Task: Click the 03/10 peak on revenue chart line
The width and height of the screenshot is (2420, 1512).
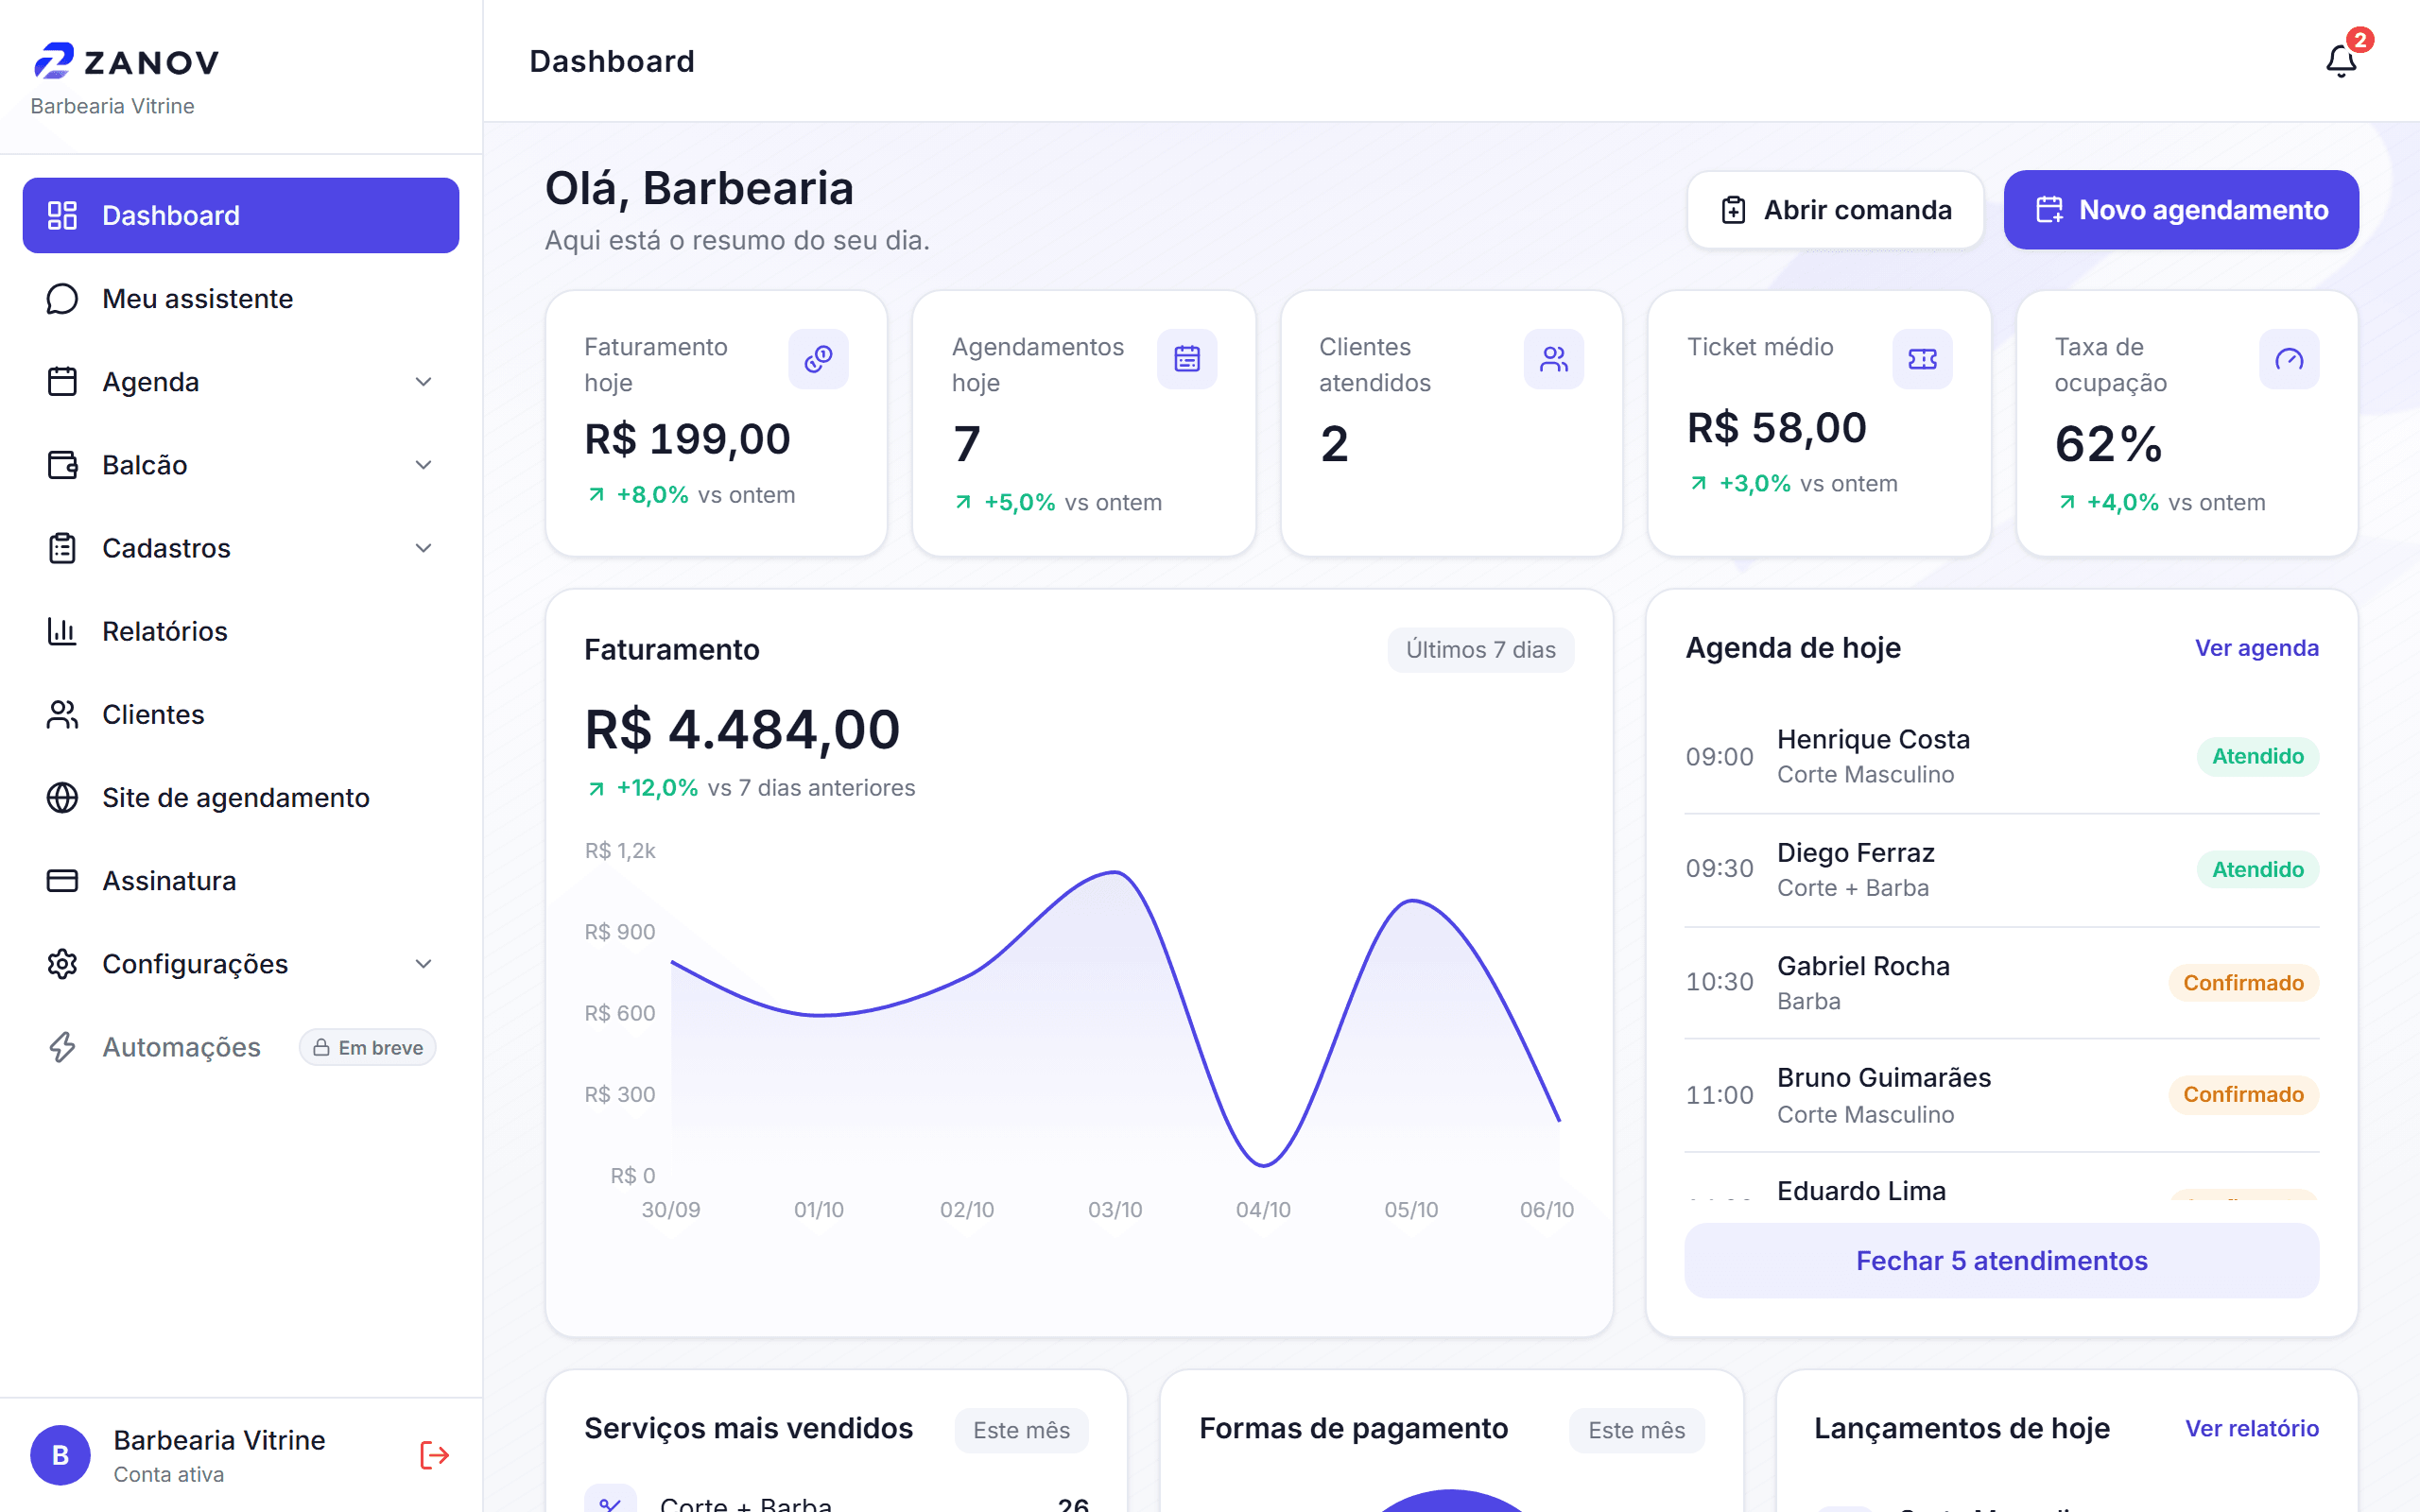Action: 1115,873
